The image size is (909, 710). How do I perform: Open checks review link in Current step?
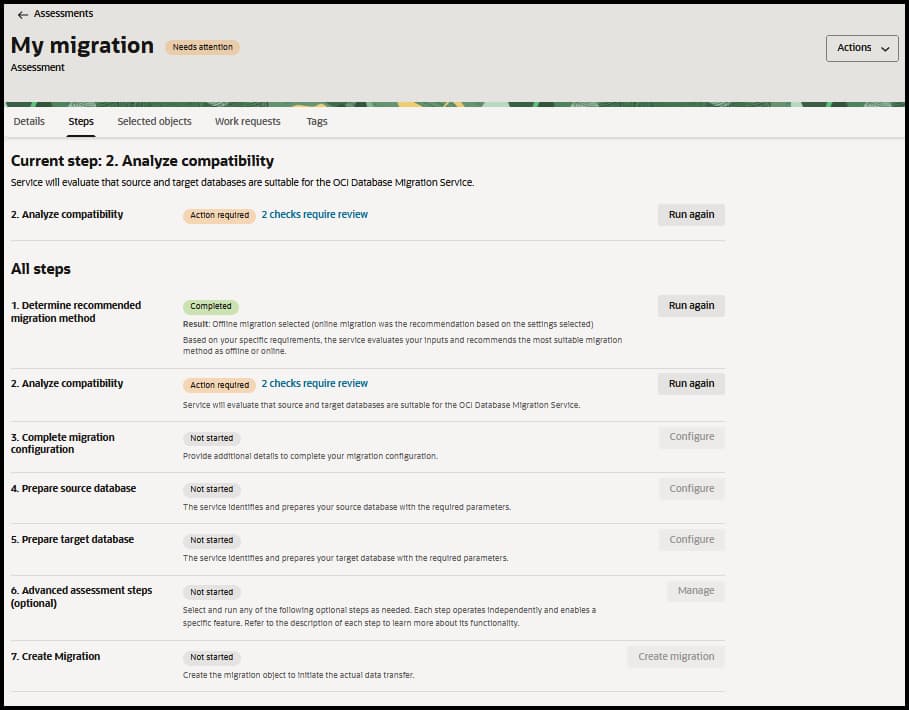coord(314,215)
